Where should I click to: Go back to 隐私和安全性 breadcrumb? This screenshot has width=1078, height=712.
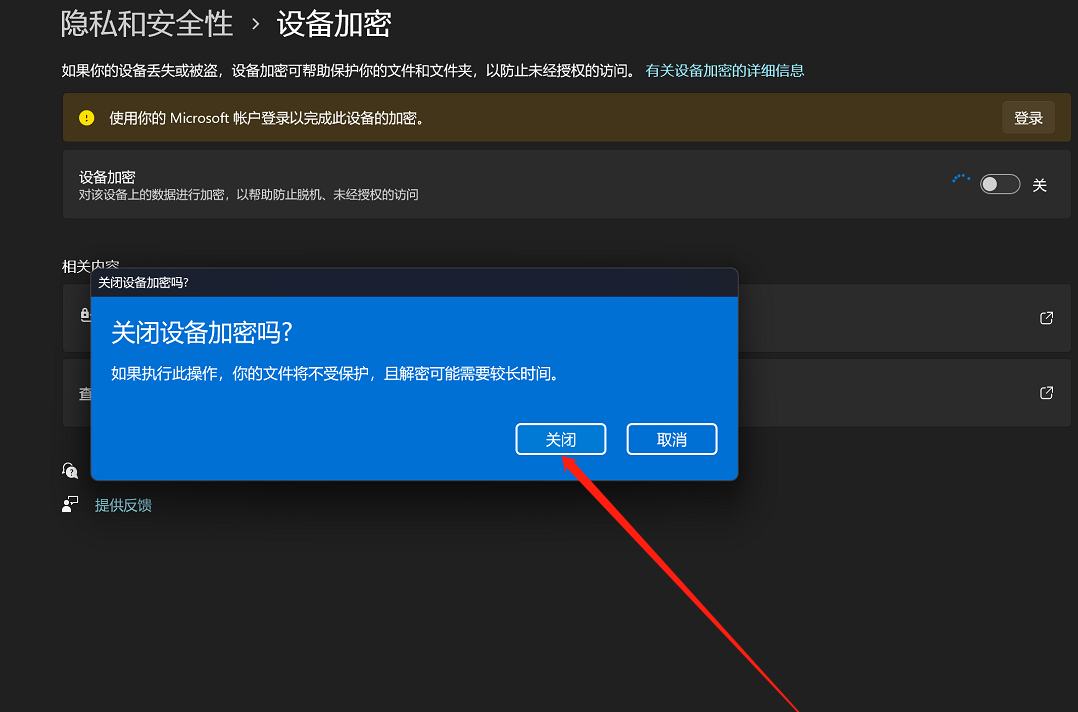[147, 24]
